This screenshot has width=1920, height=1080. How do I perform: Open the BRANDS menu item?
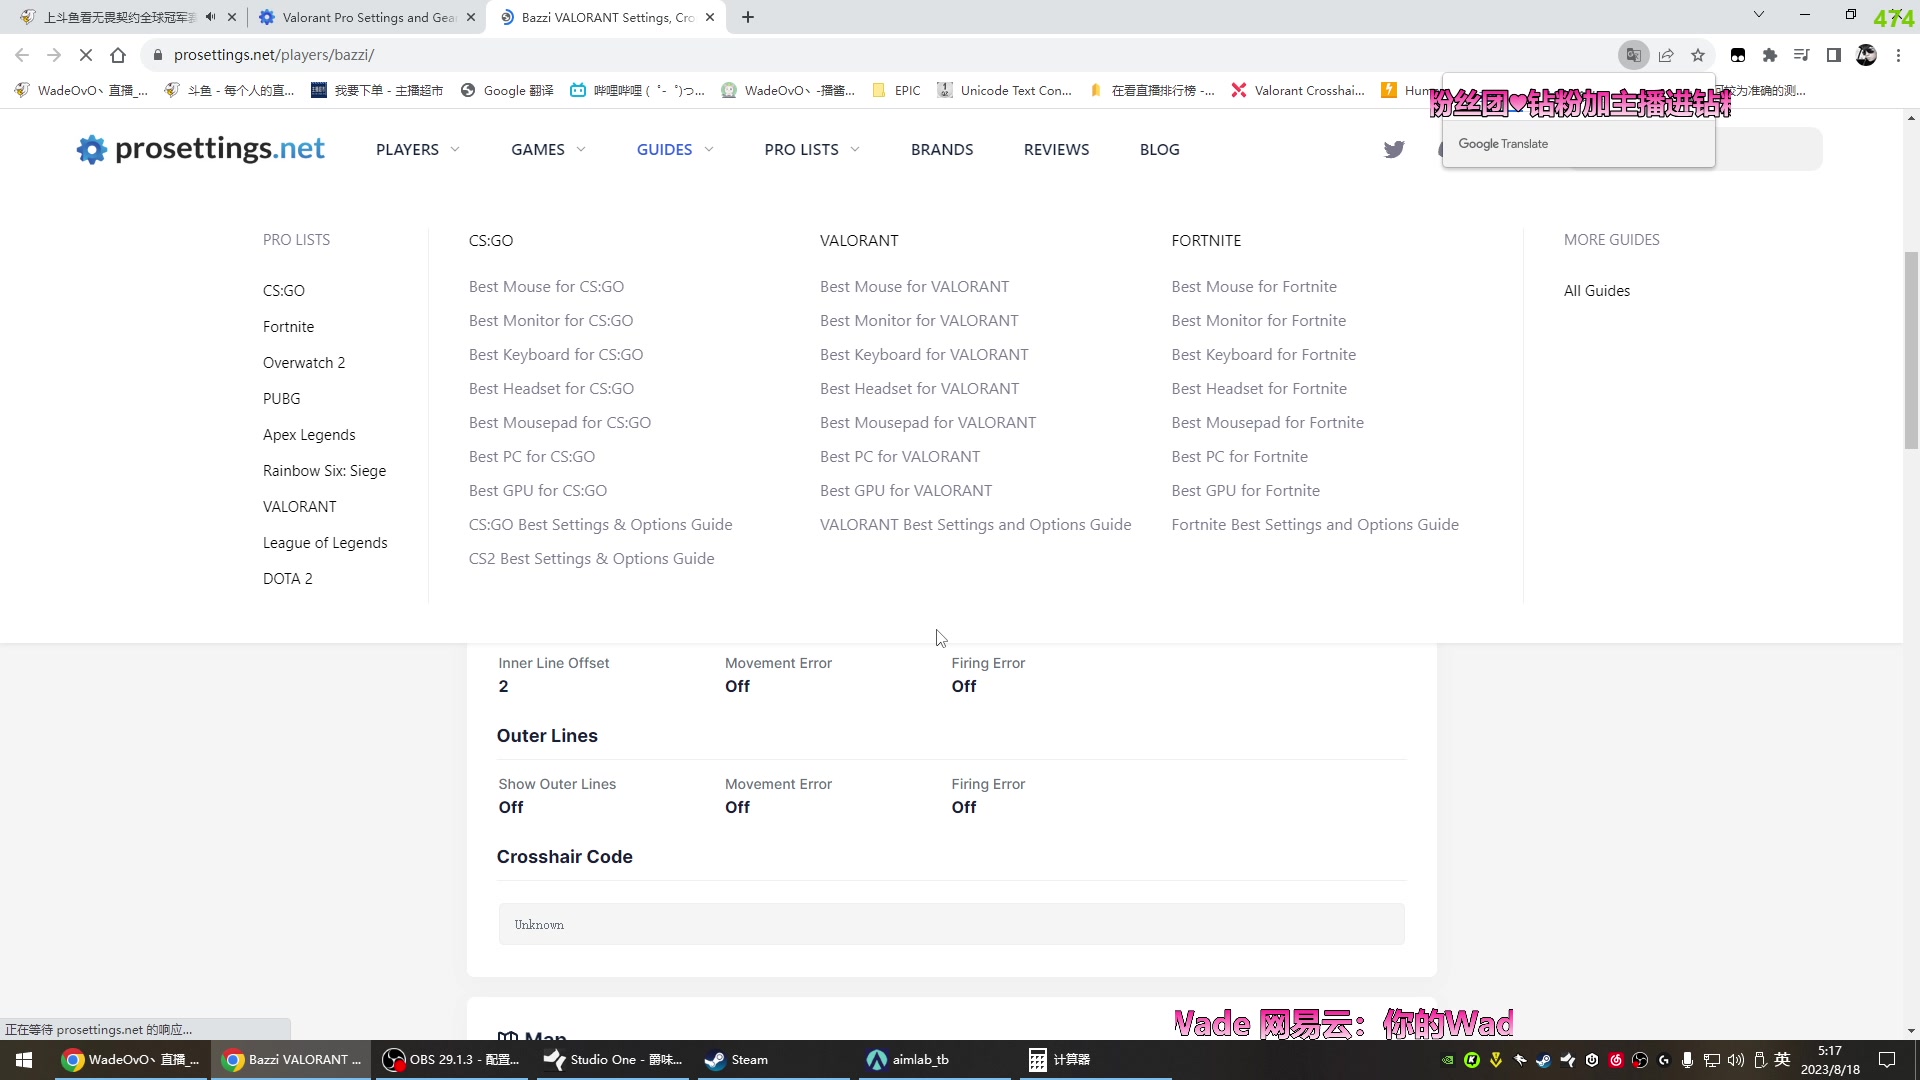pos(942,150)
